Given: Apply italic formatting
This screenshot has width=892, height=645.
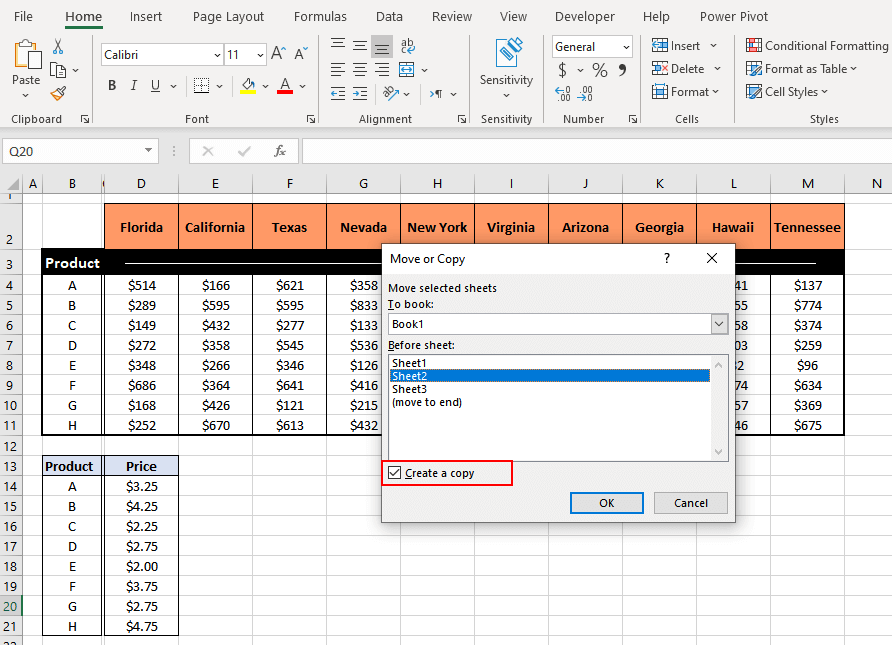Looking at the screenshot, I should pyautogui.click(x=131, y=85).
